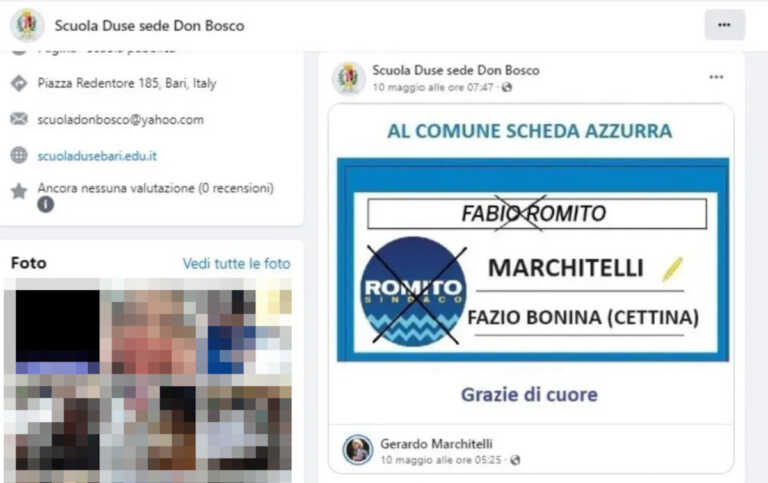Open the post options three-dots menu

[716, 77]
